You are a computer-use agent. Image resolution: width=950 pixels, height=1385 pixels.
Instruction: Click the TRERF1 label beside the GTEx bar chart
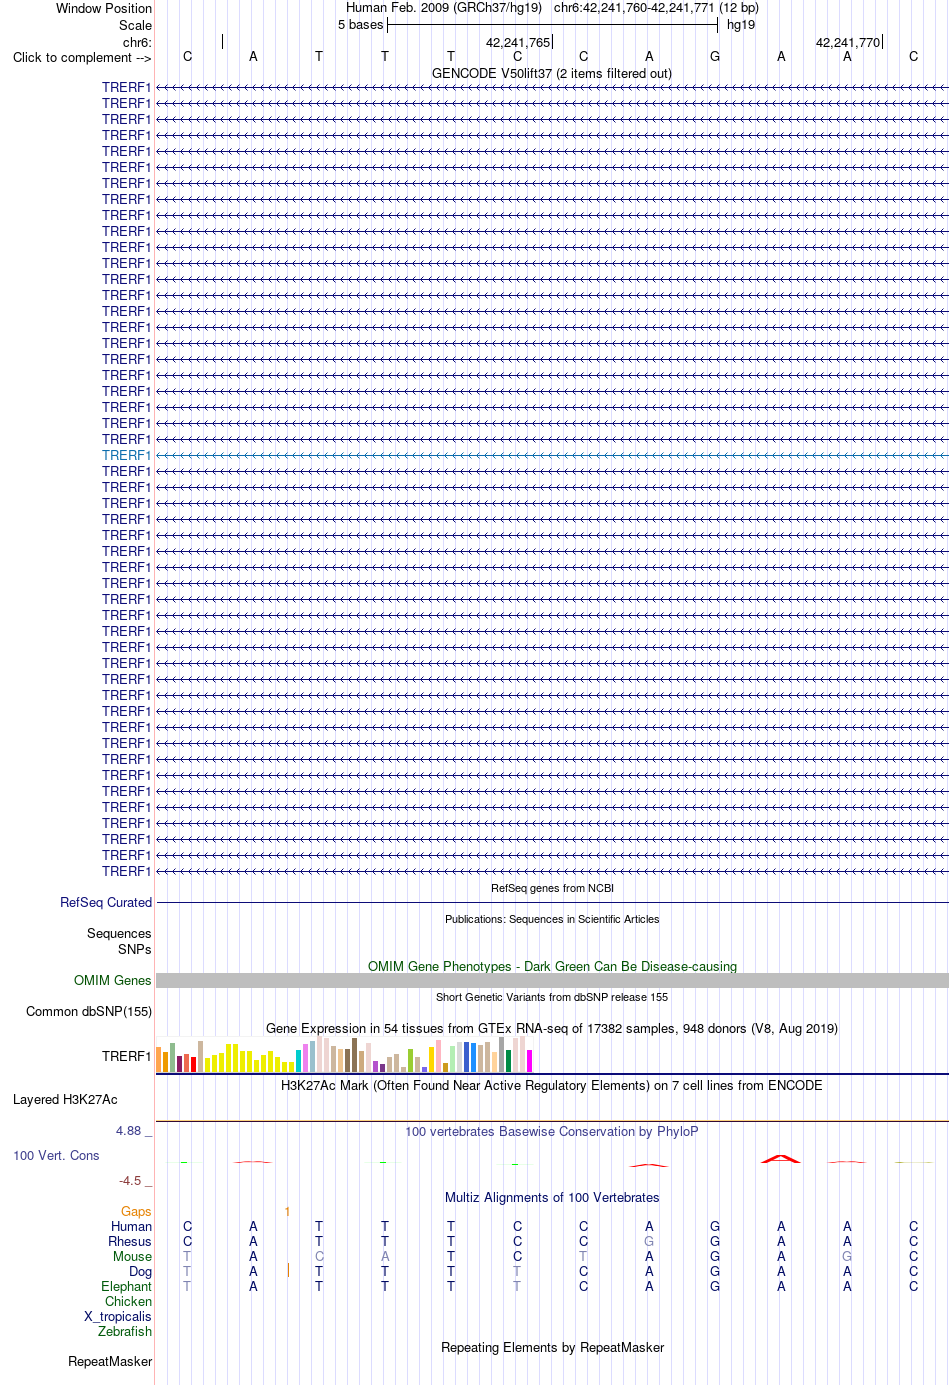click(x=126, y=1056)
